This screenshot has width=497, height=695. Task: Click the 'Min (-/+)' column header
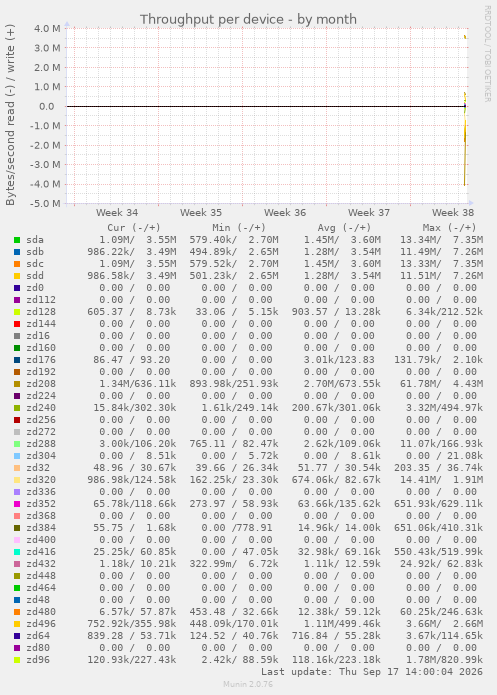pos(239,228)
